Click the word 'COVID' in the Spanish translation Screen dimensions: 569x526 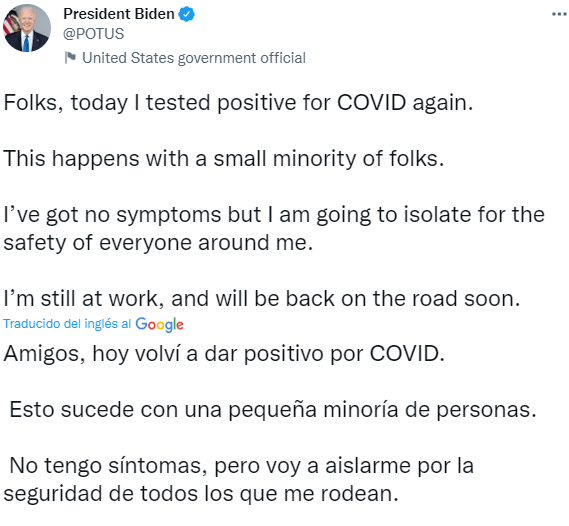tap(404, 354)
